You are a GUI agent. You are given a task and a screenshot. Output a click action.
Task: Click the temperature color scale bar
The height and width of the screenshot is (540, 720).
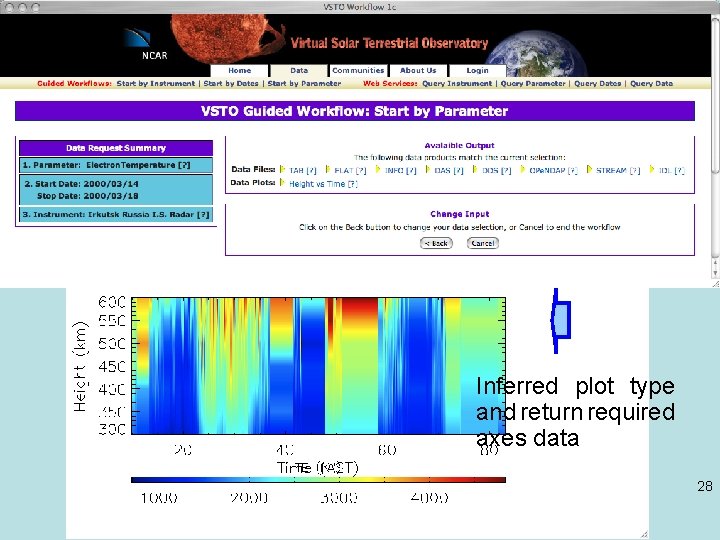pyautogui.click(x=318, y=480)
